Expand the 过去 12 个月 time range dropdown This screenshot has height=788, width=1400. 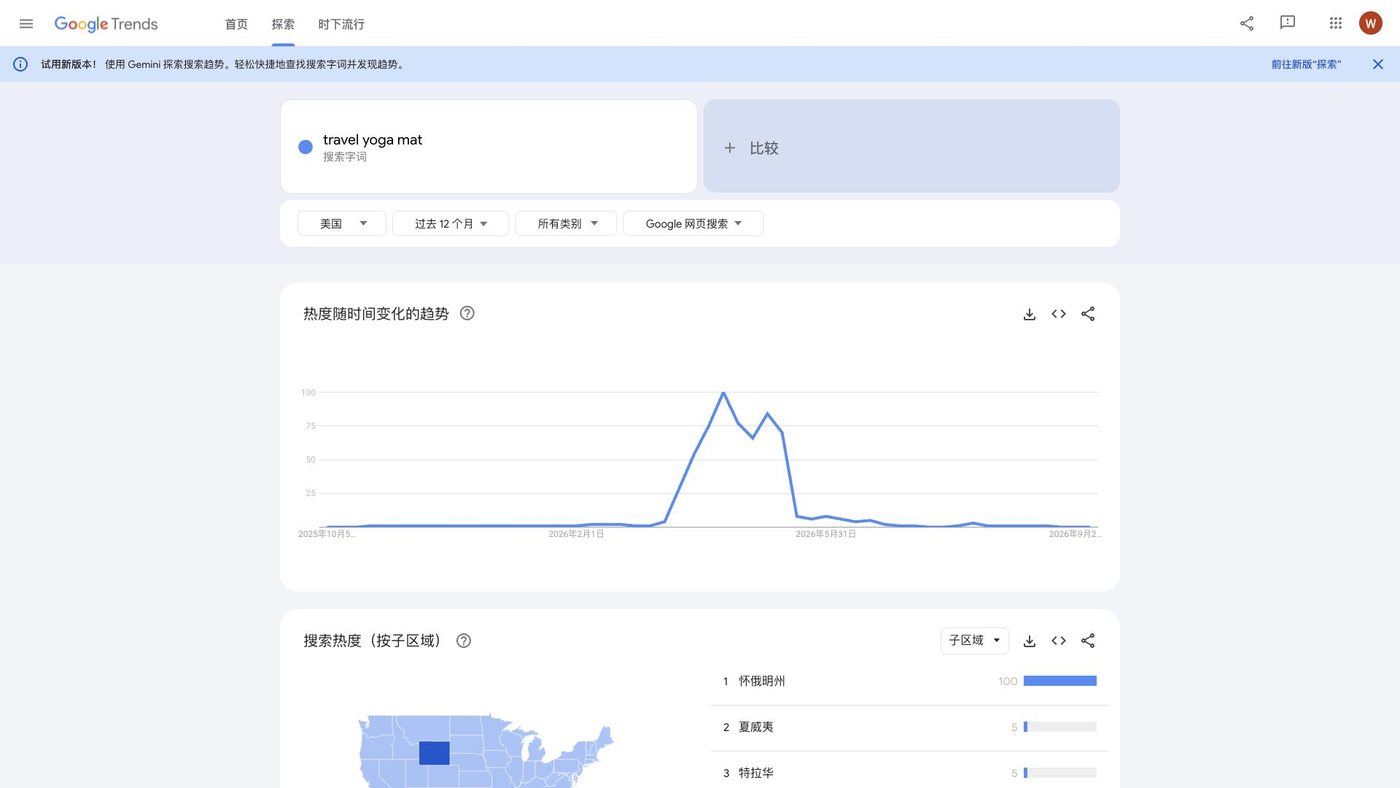pyautogui.click(x=451, y=223)
